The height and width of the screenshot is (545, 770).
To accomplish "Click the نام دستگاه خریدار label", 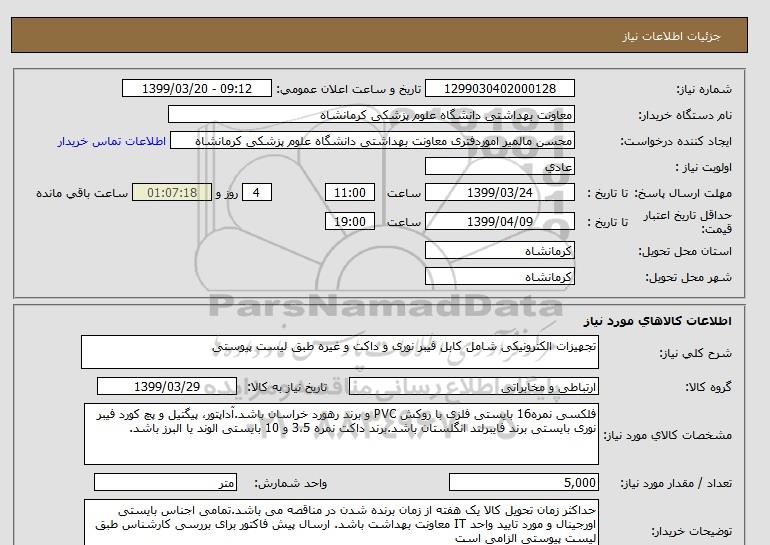I will 685,115.
